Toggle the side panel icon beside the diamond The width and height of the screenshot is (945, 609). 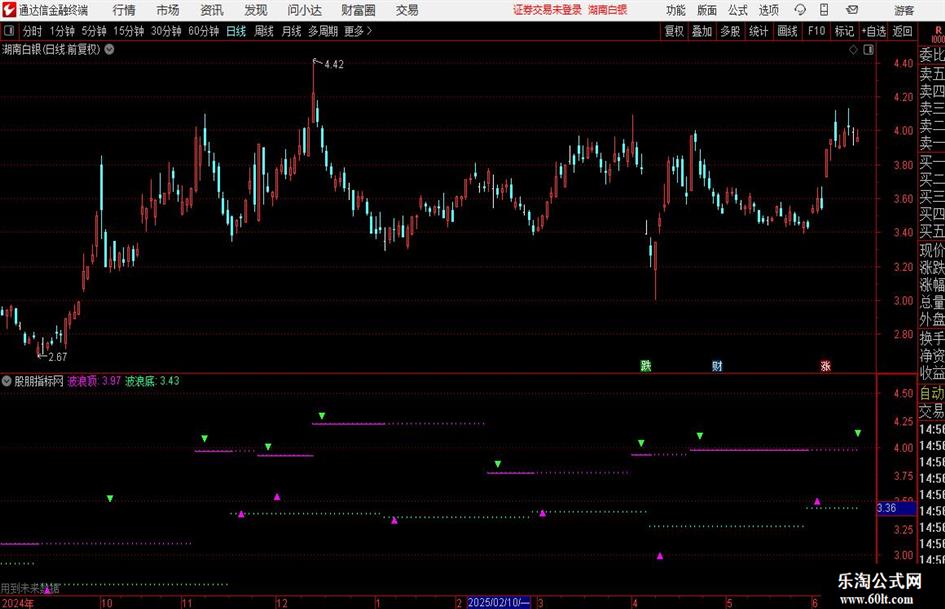click(868, 50)
